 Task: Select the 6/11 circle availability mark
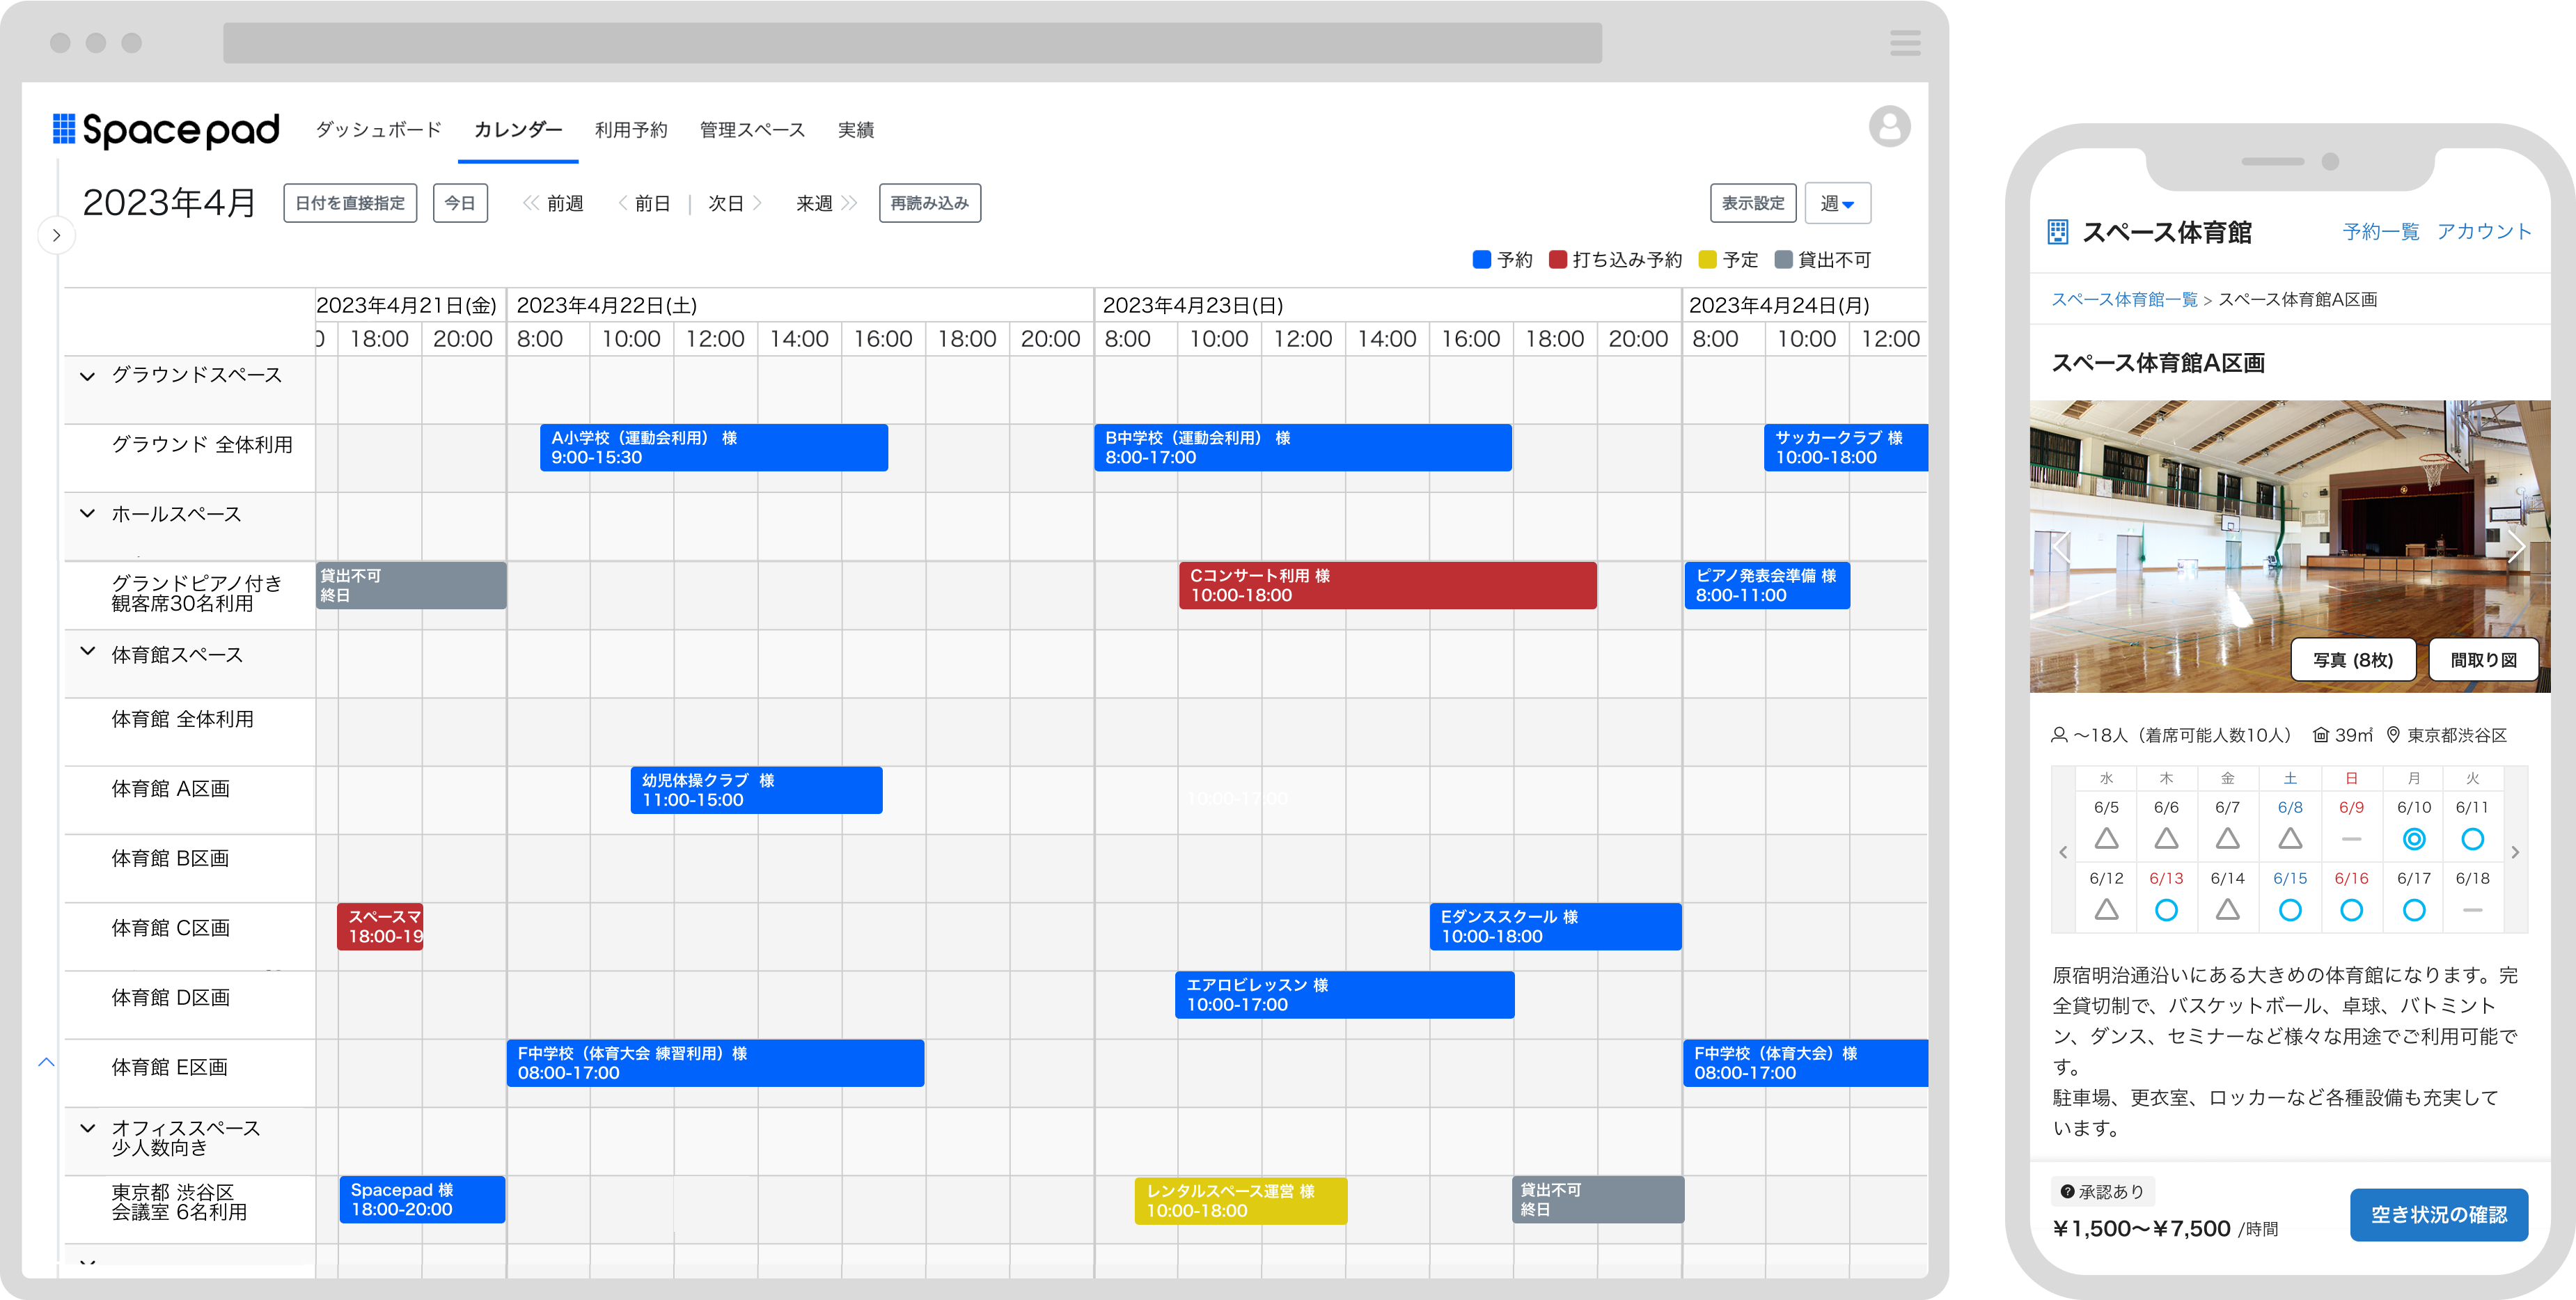[2472, 839]
